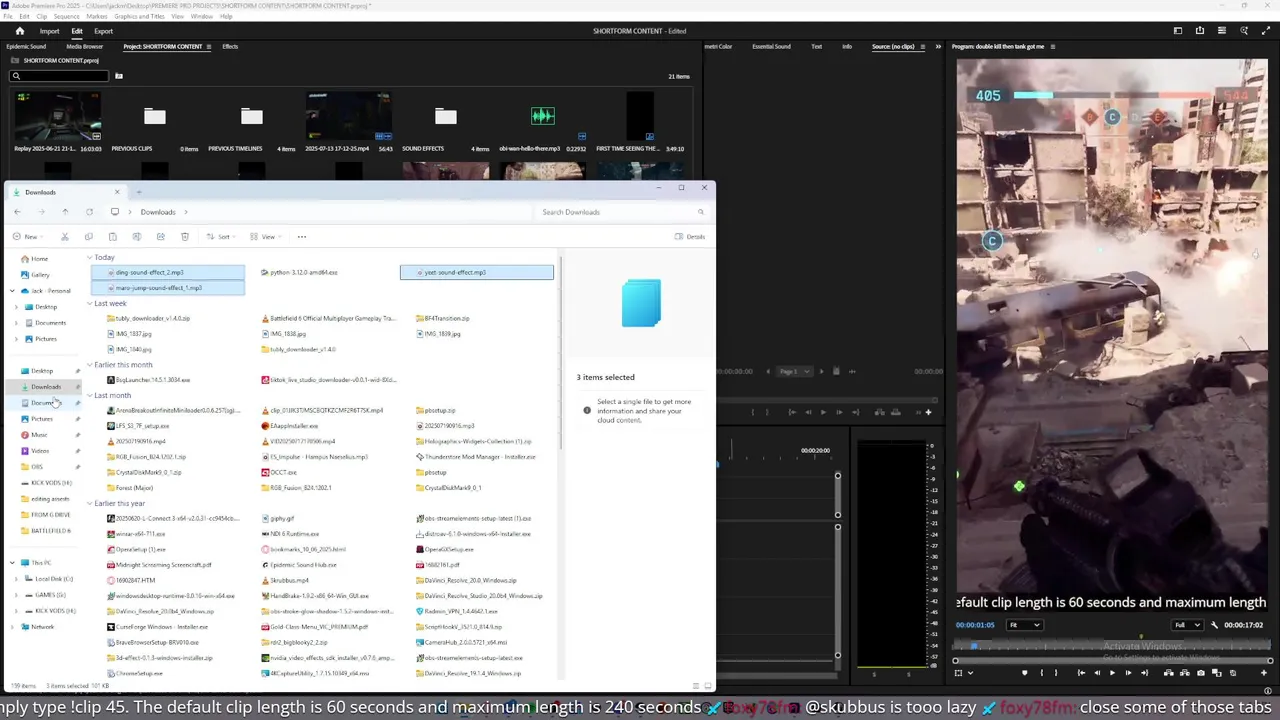Collapse Jack - Personal tree node
The image size is (1280, 720).
(12, 291)
